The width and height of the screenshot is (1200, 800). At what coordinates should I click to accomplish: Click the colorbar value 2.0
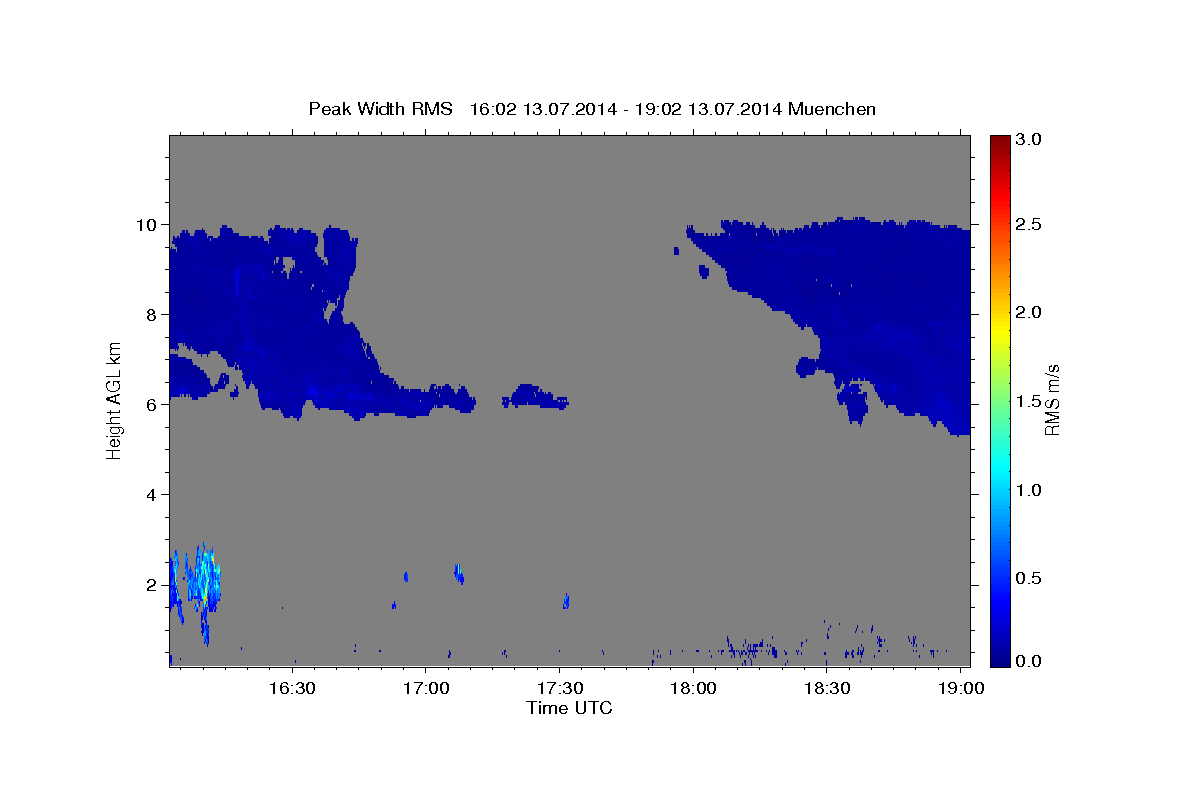pos(1029,312)
